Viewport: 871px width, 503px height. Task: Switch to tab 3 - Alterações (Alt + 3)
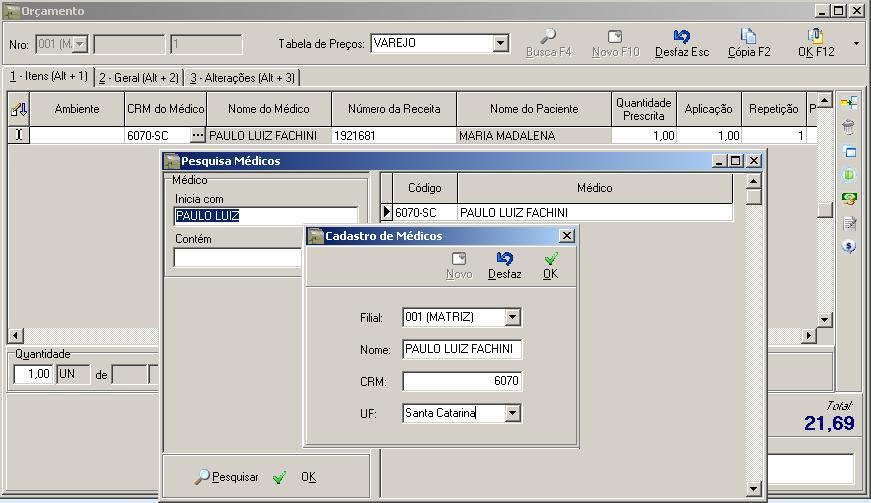(242, 78)
